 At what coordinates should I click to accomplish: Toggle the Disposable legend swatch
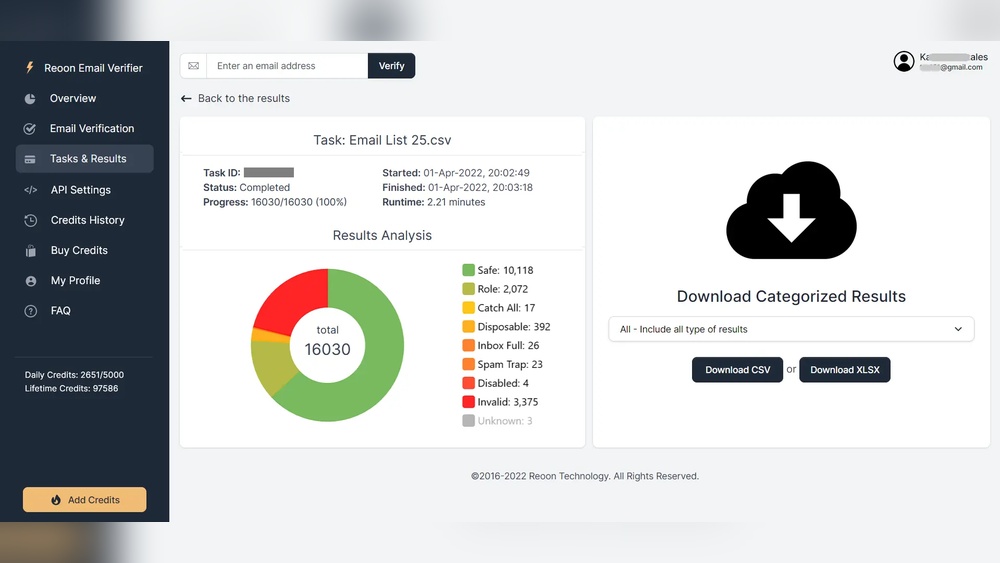469,326
